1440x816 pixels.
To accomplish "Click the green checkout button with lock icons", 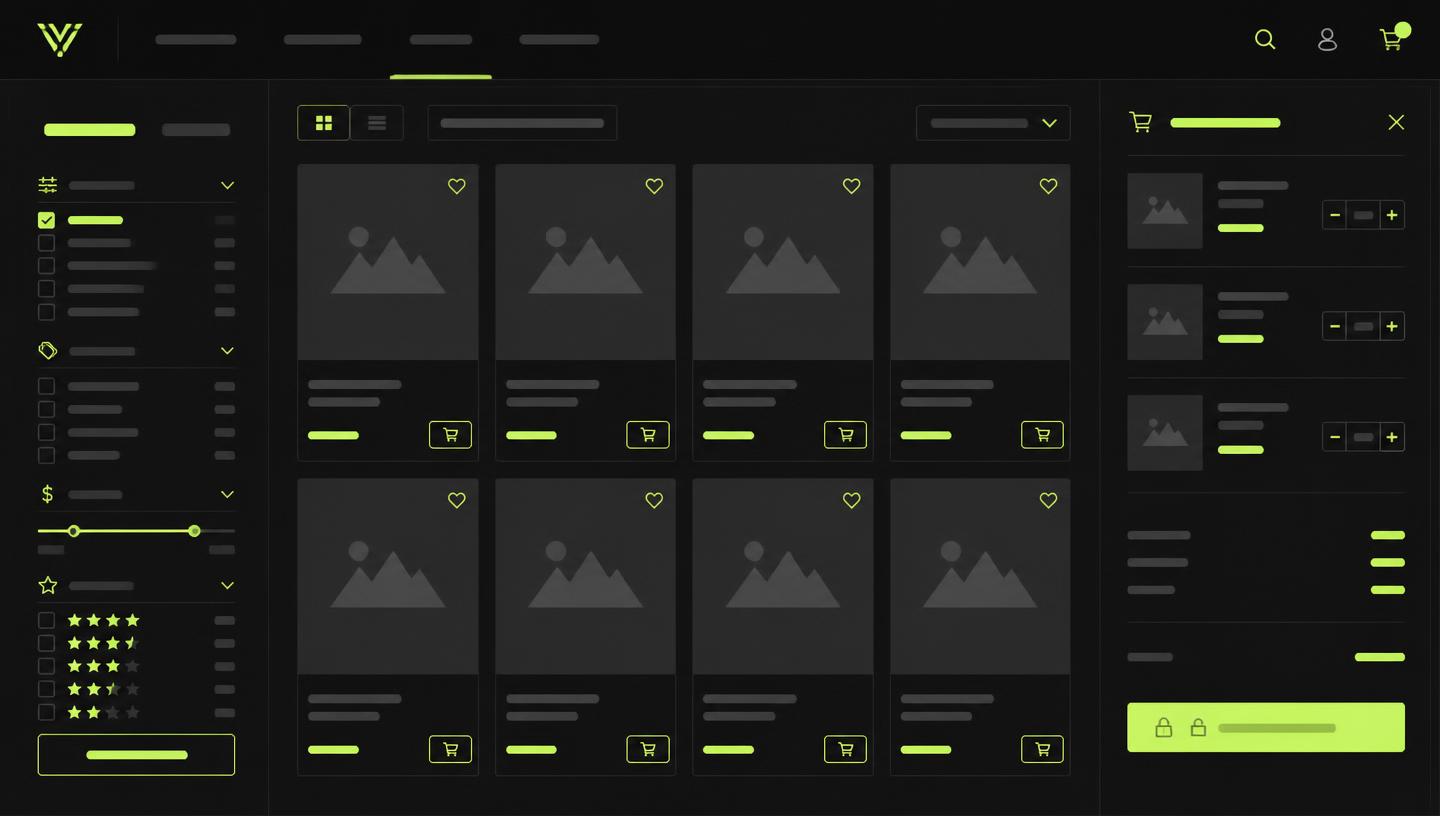I will tap(1266, 727).
